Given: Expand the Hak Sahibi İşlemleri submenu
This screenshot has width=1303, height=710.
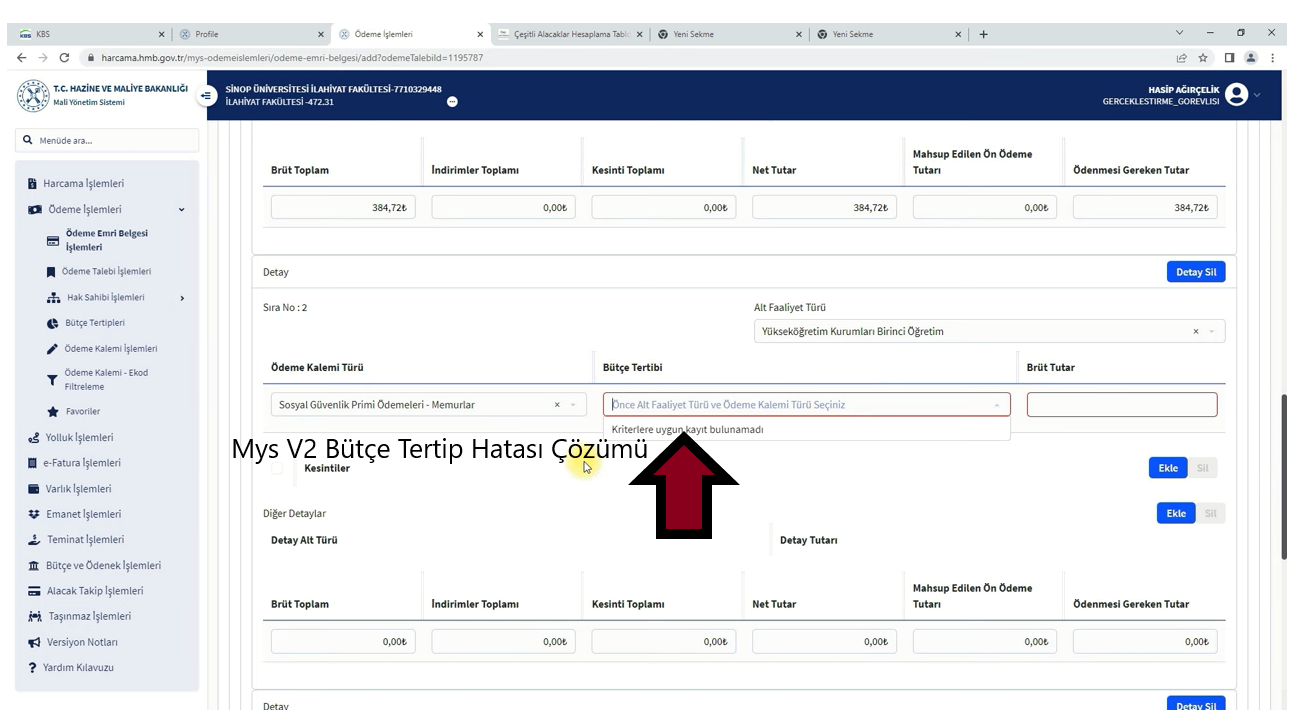Looking at the screenshot, I should pyautogui.click(x=181, y=298).
